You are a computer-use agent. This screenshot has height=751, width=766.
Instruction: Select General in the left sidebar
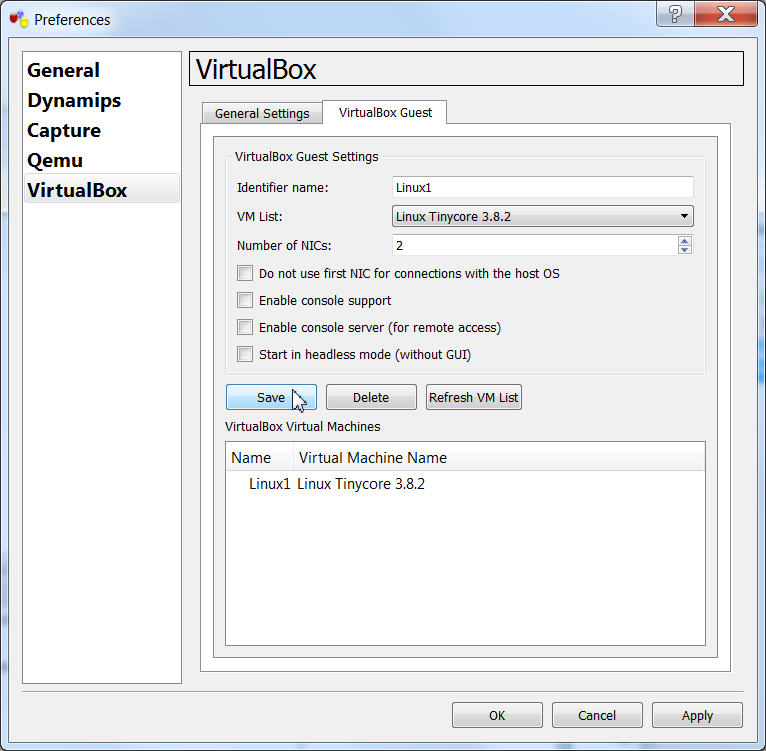tap(64, 70)
